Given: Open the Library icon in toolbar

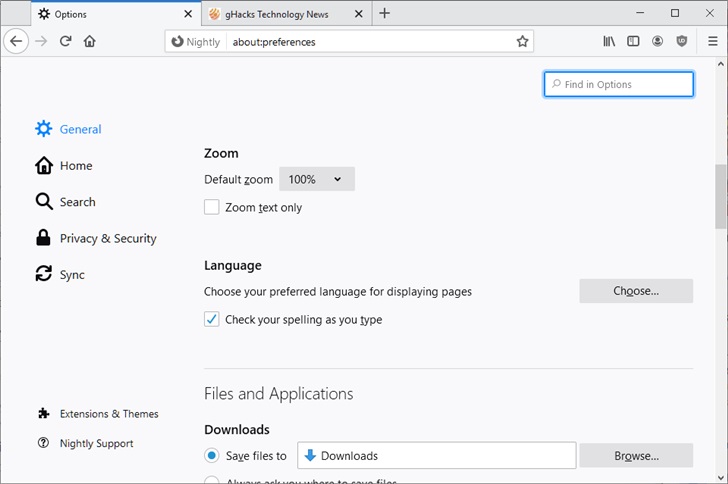Looking at the screenshot, I should click(x=609, y=41).
